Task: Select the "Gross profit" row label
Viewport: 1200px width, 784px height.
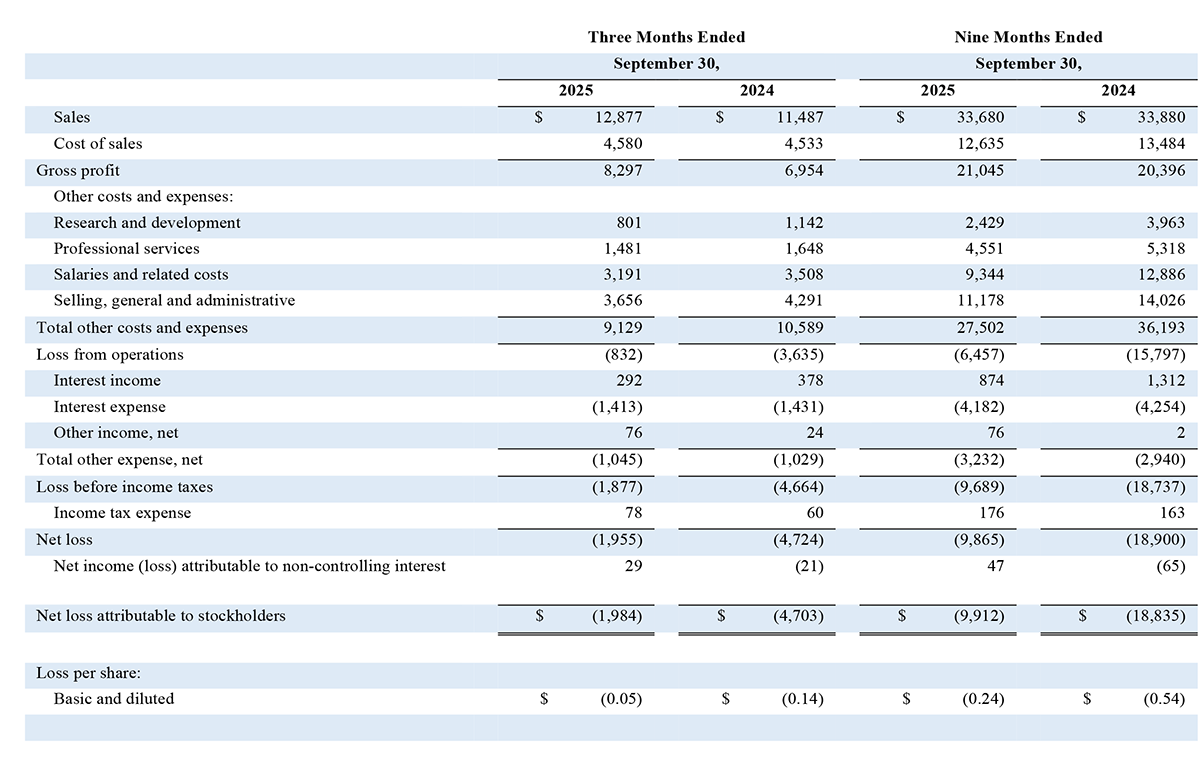Action: pyautogui.click(x=78, y=170)
